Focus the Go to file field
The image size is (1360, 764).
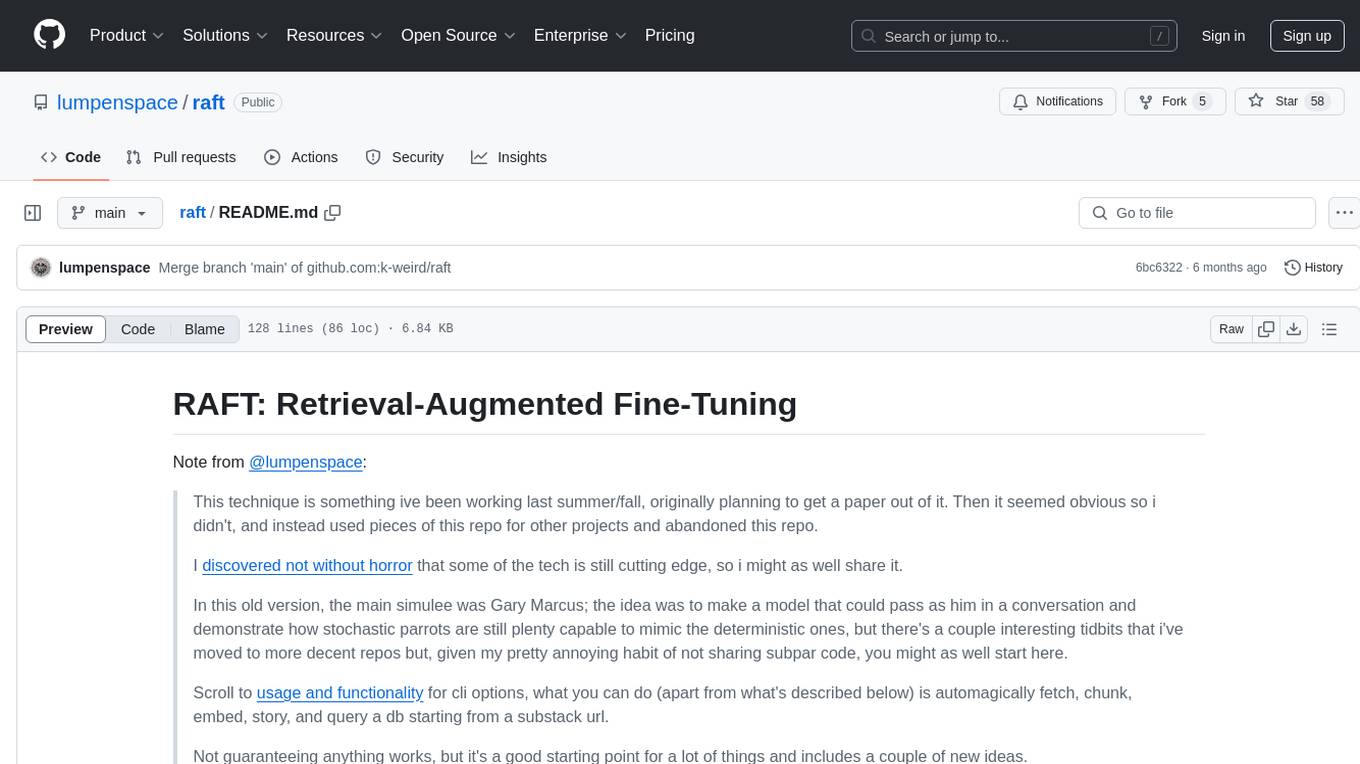pos(1197,213)
